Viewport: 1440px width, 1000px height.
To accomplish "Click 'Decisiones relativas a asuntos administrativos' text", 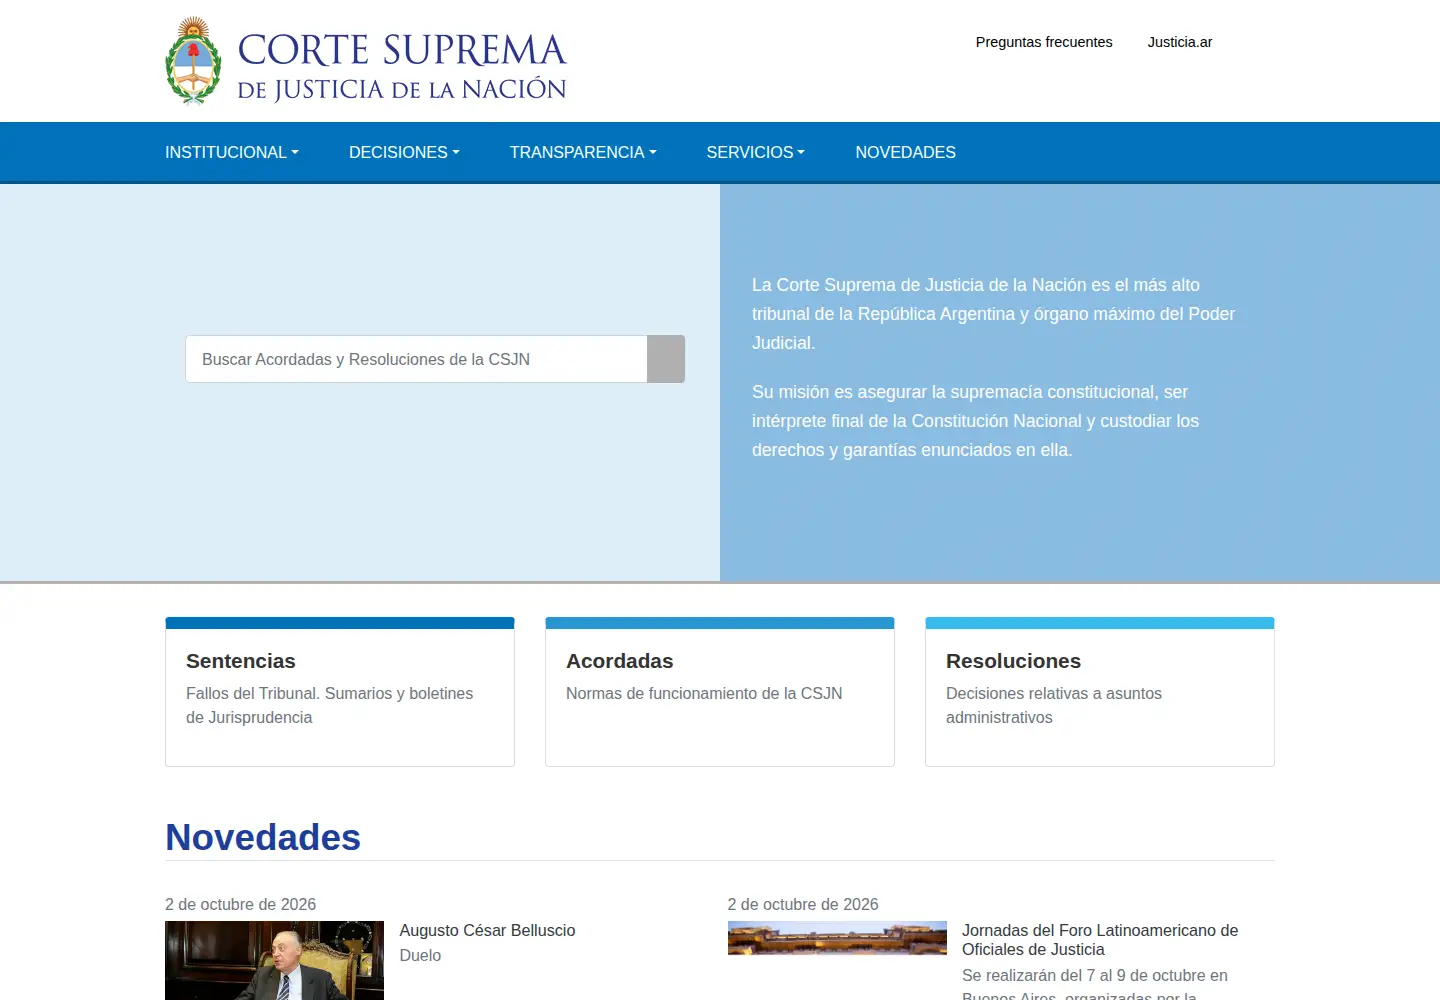I will coord(1054,705).
